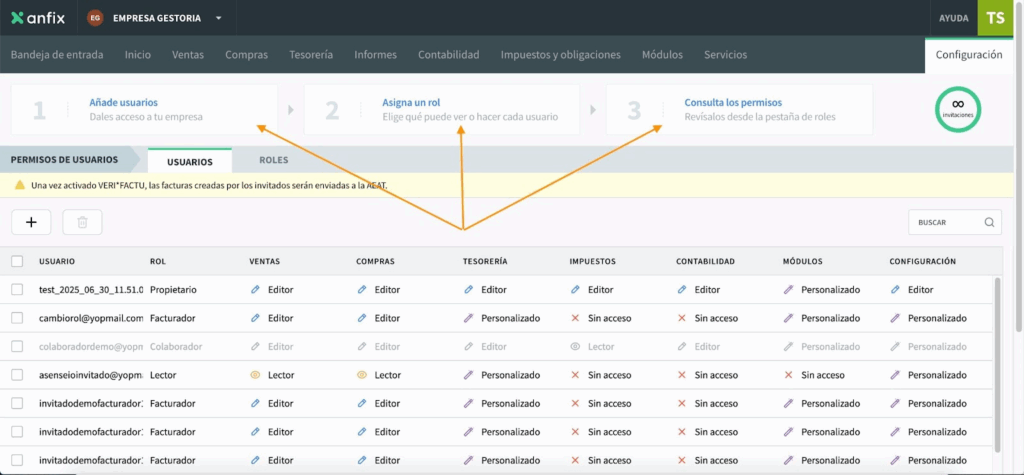Click the infinite invitations circle icon
Screen dimensions: 1024x475
[x=957, y=108]
